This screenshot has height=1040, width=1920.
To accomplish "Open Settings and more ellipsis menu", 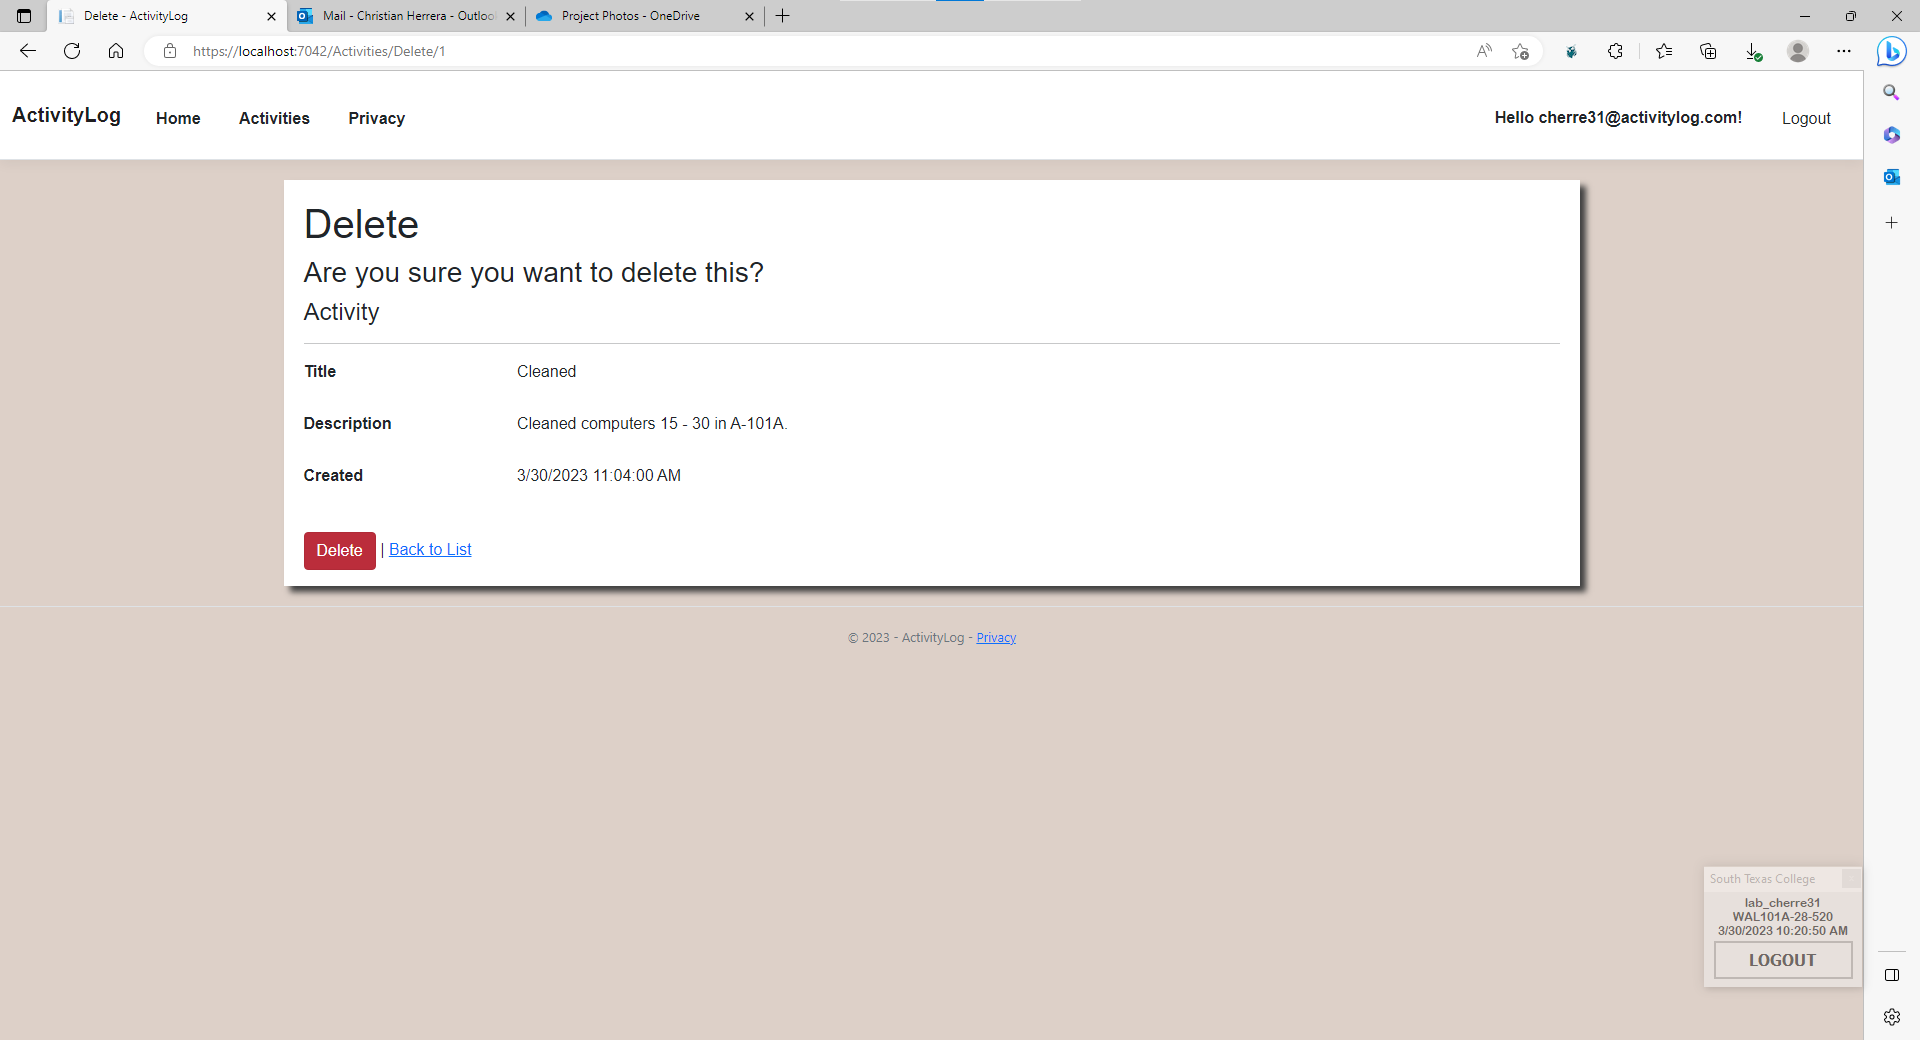I will coord(1844,51).
